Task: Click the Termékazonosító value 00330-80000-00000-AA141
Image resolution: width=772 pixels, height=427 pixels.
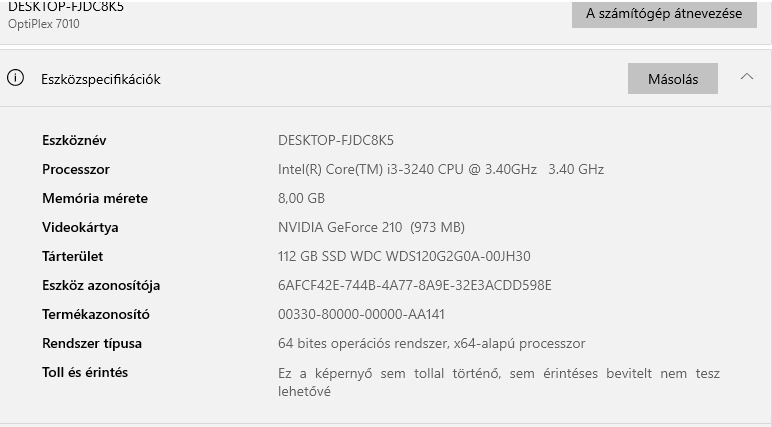Action: (361, 314)
